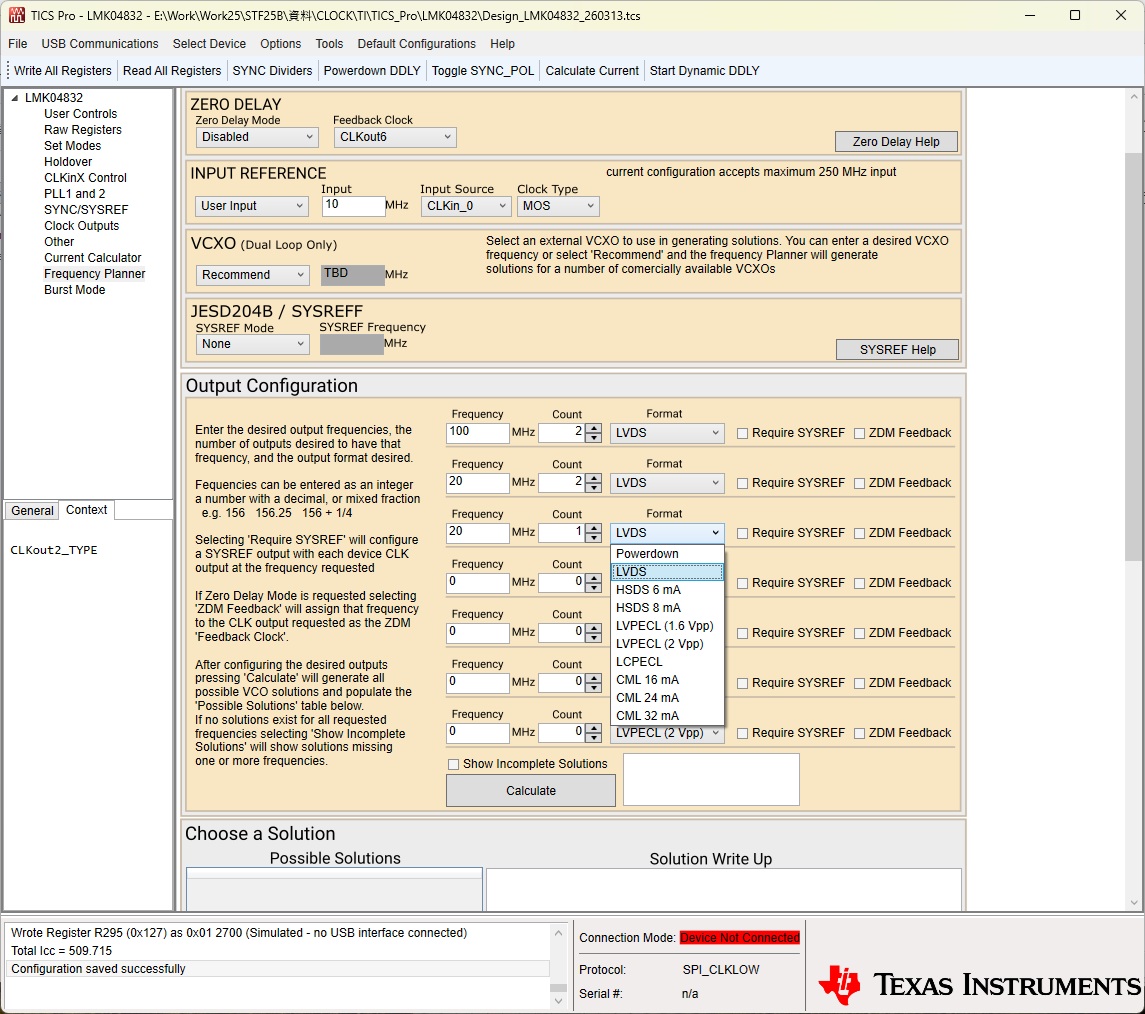
Task: Toggle Show Incomplete Solutions checkbox
Action: (x=453, y=764)
